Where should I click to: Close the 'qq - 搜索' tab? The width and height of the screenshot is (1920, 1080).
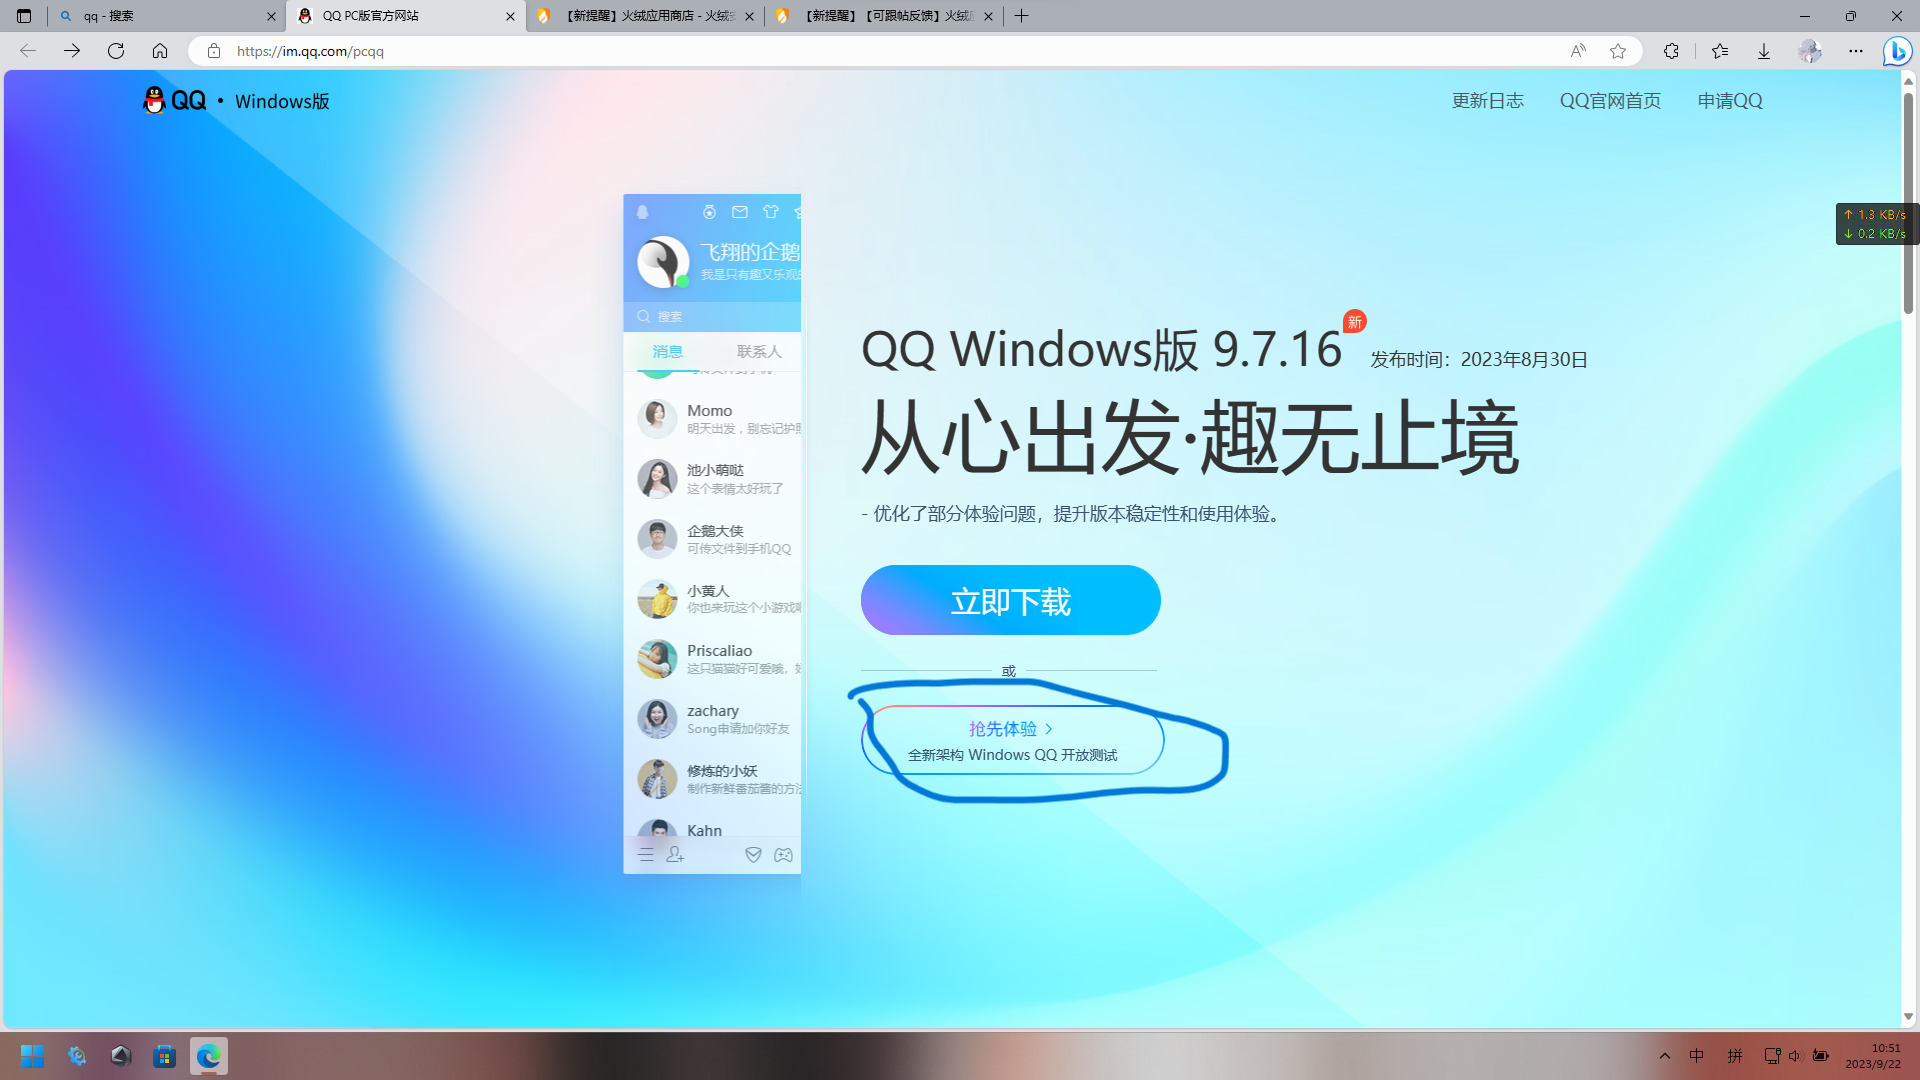tap(271, 16)
